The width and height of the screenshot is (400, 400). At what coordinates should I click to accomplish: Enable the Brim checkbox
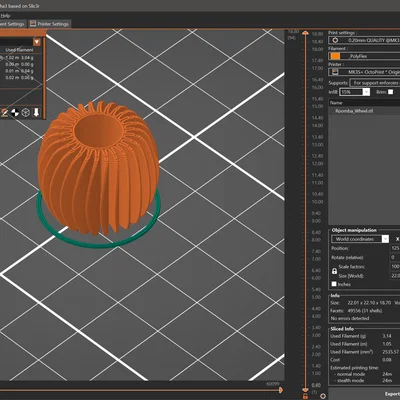[390, 92]
